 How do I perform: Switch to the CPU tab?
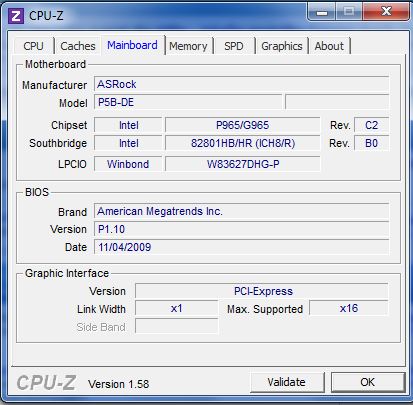click(34, 46)
